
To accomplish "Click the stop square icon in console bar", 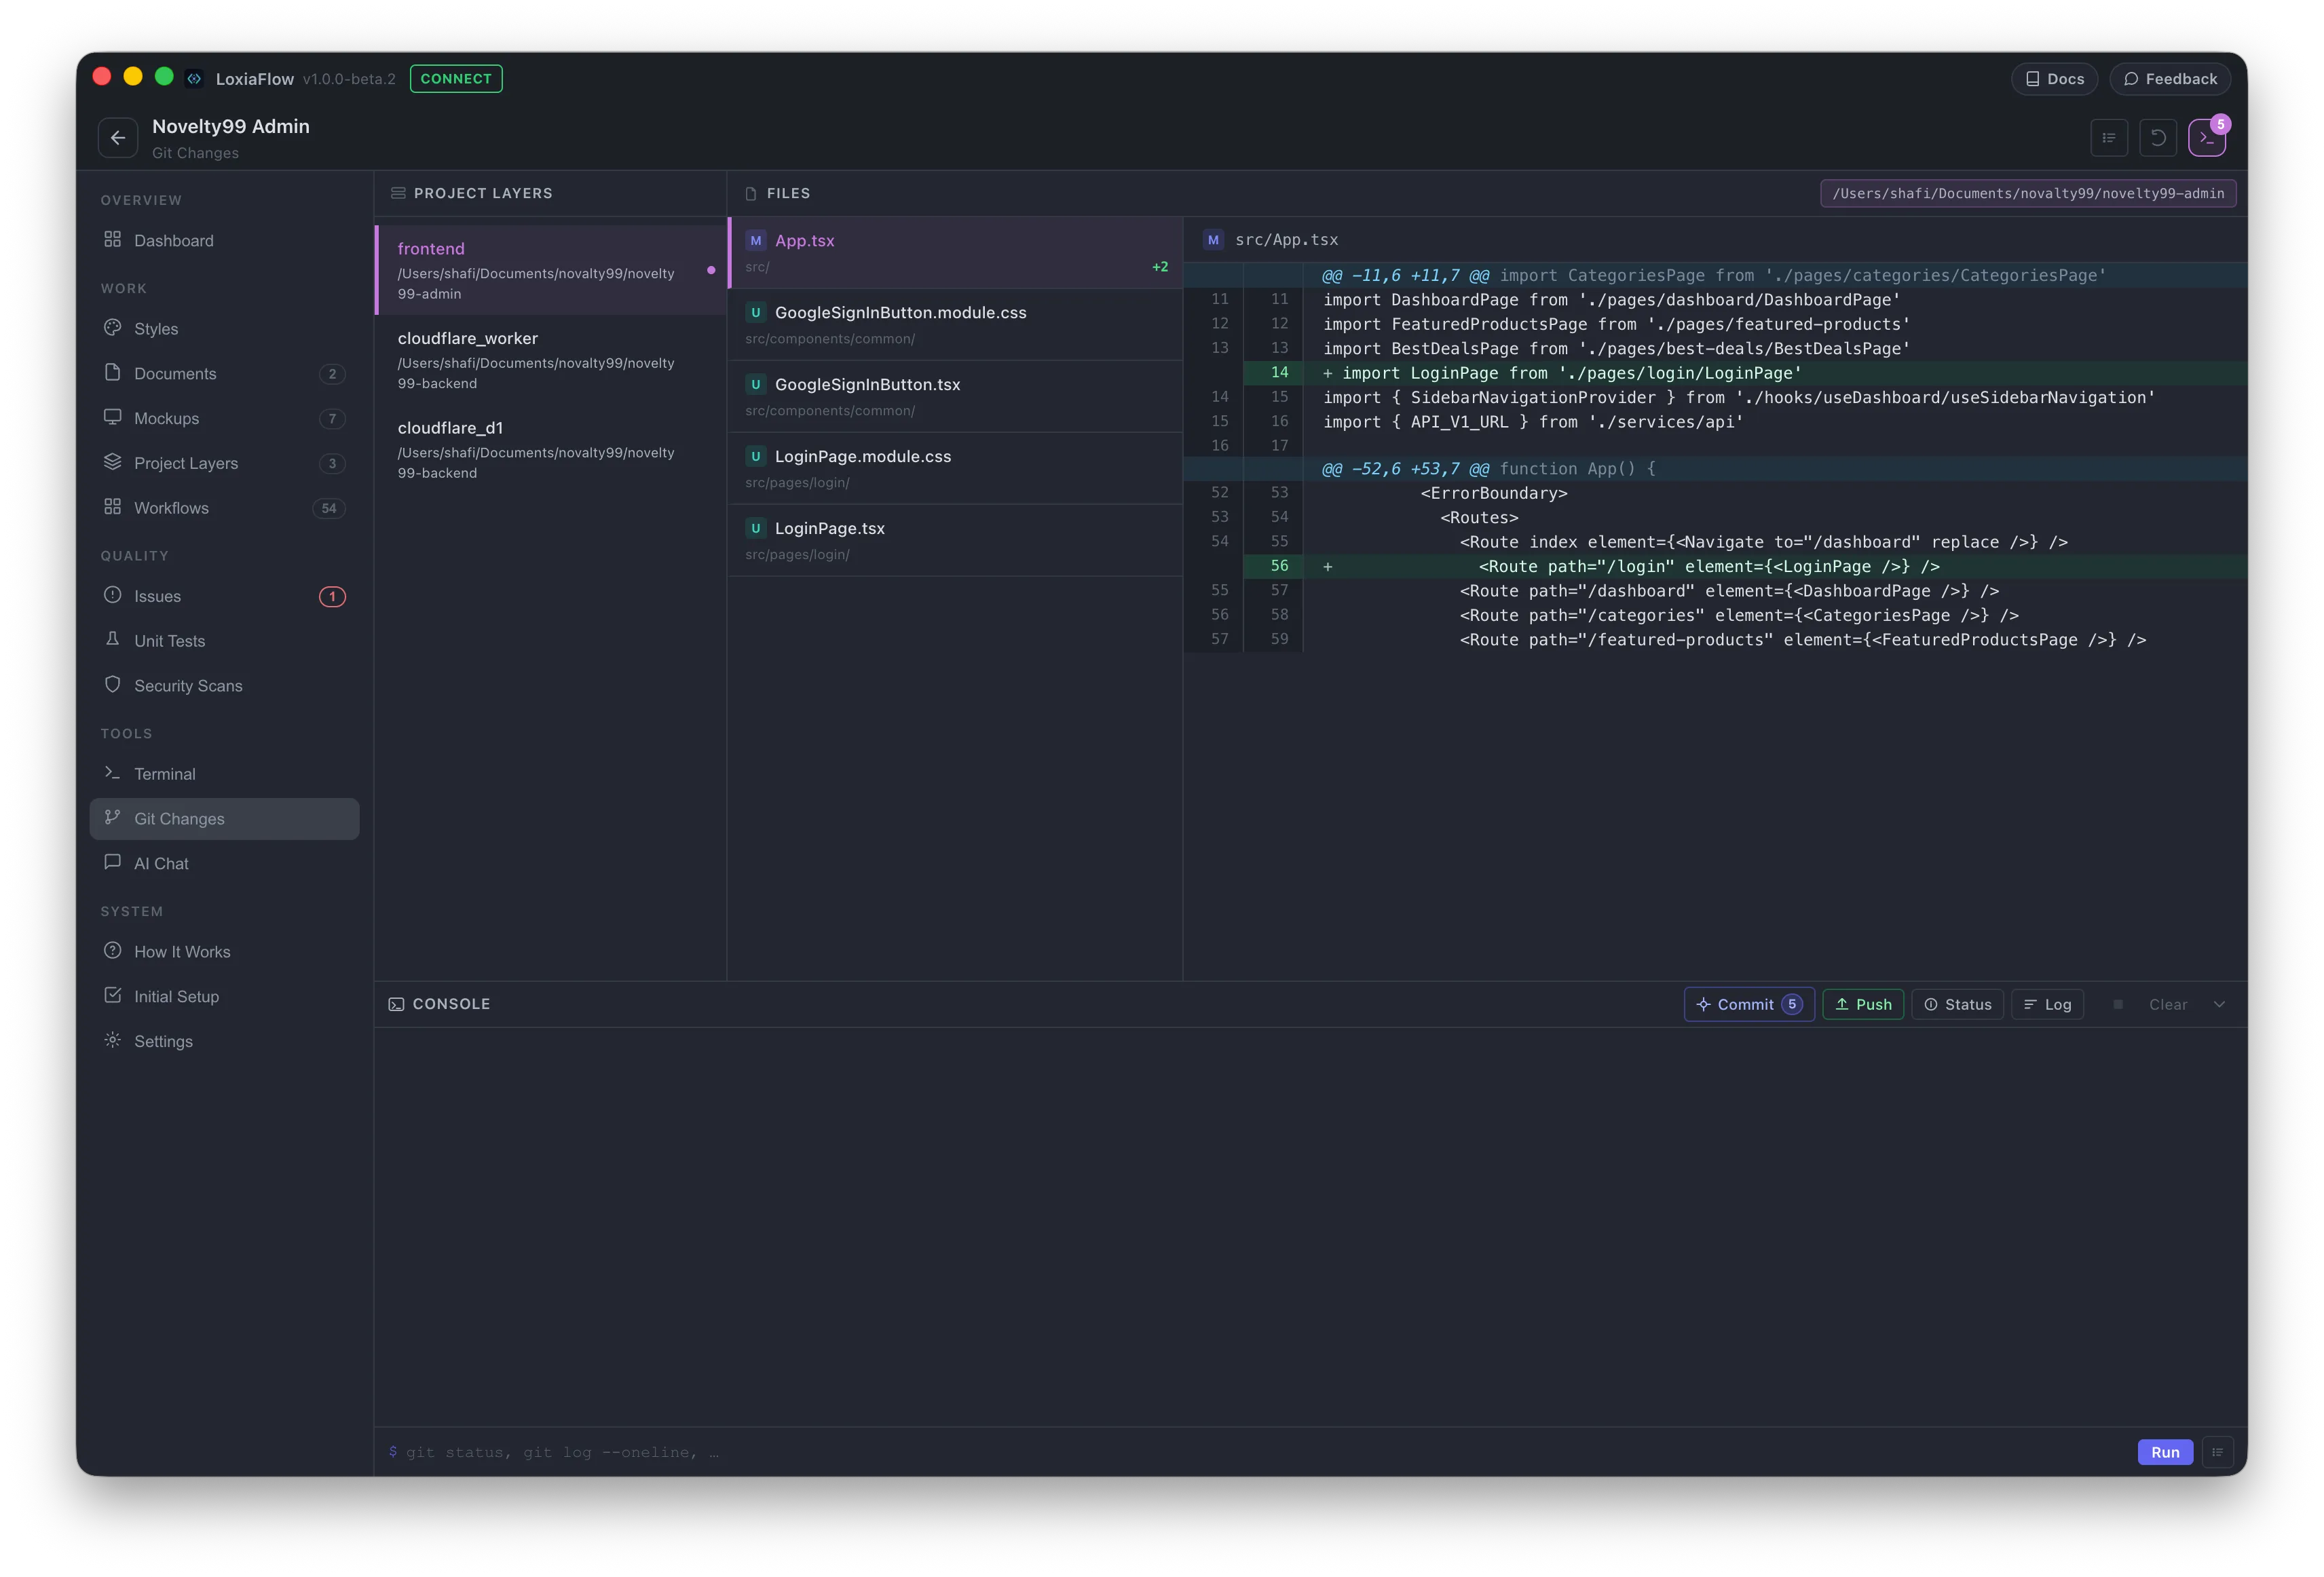I will pos(2118,1005).
